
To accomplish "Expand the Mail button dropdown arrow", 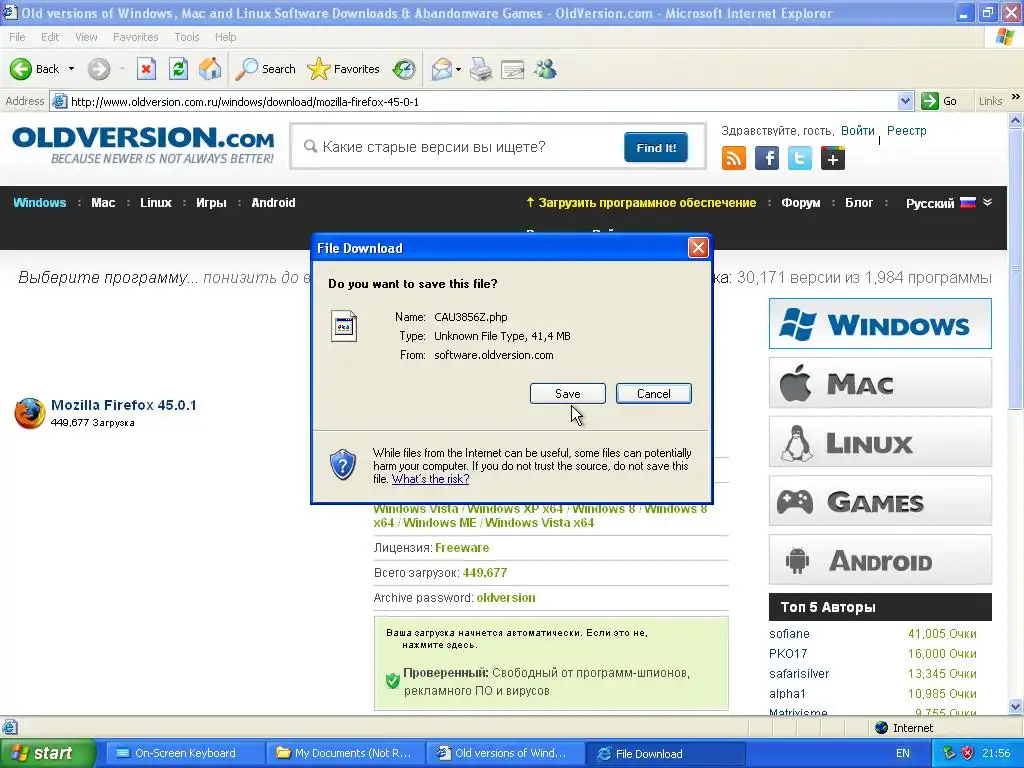I will 458,69.
